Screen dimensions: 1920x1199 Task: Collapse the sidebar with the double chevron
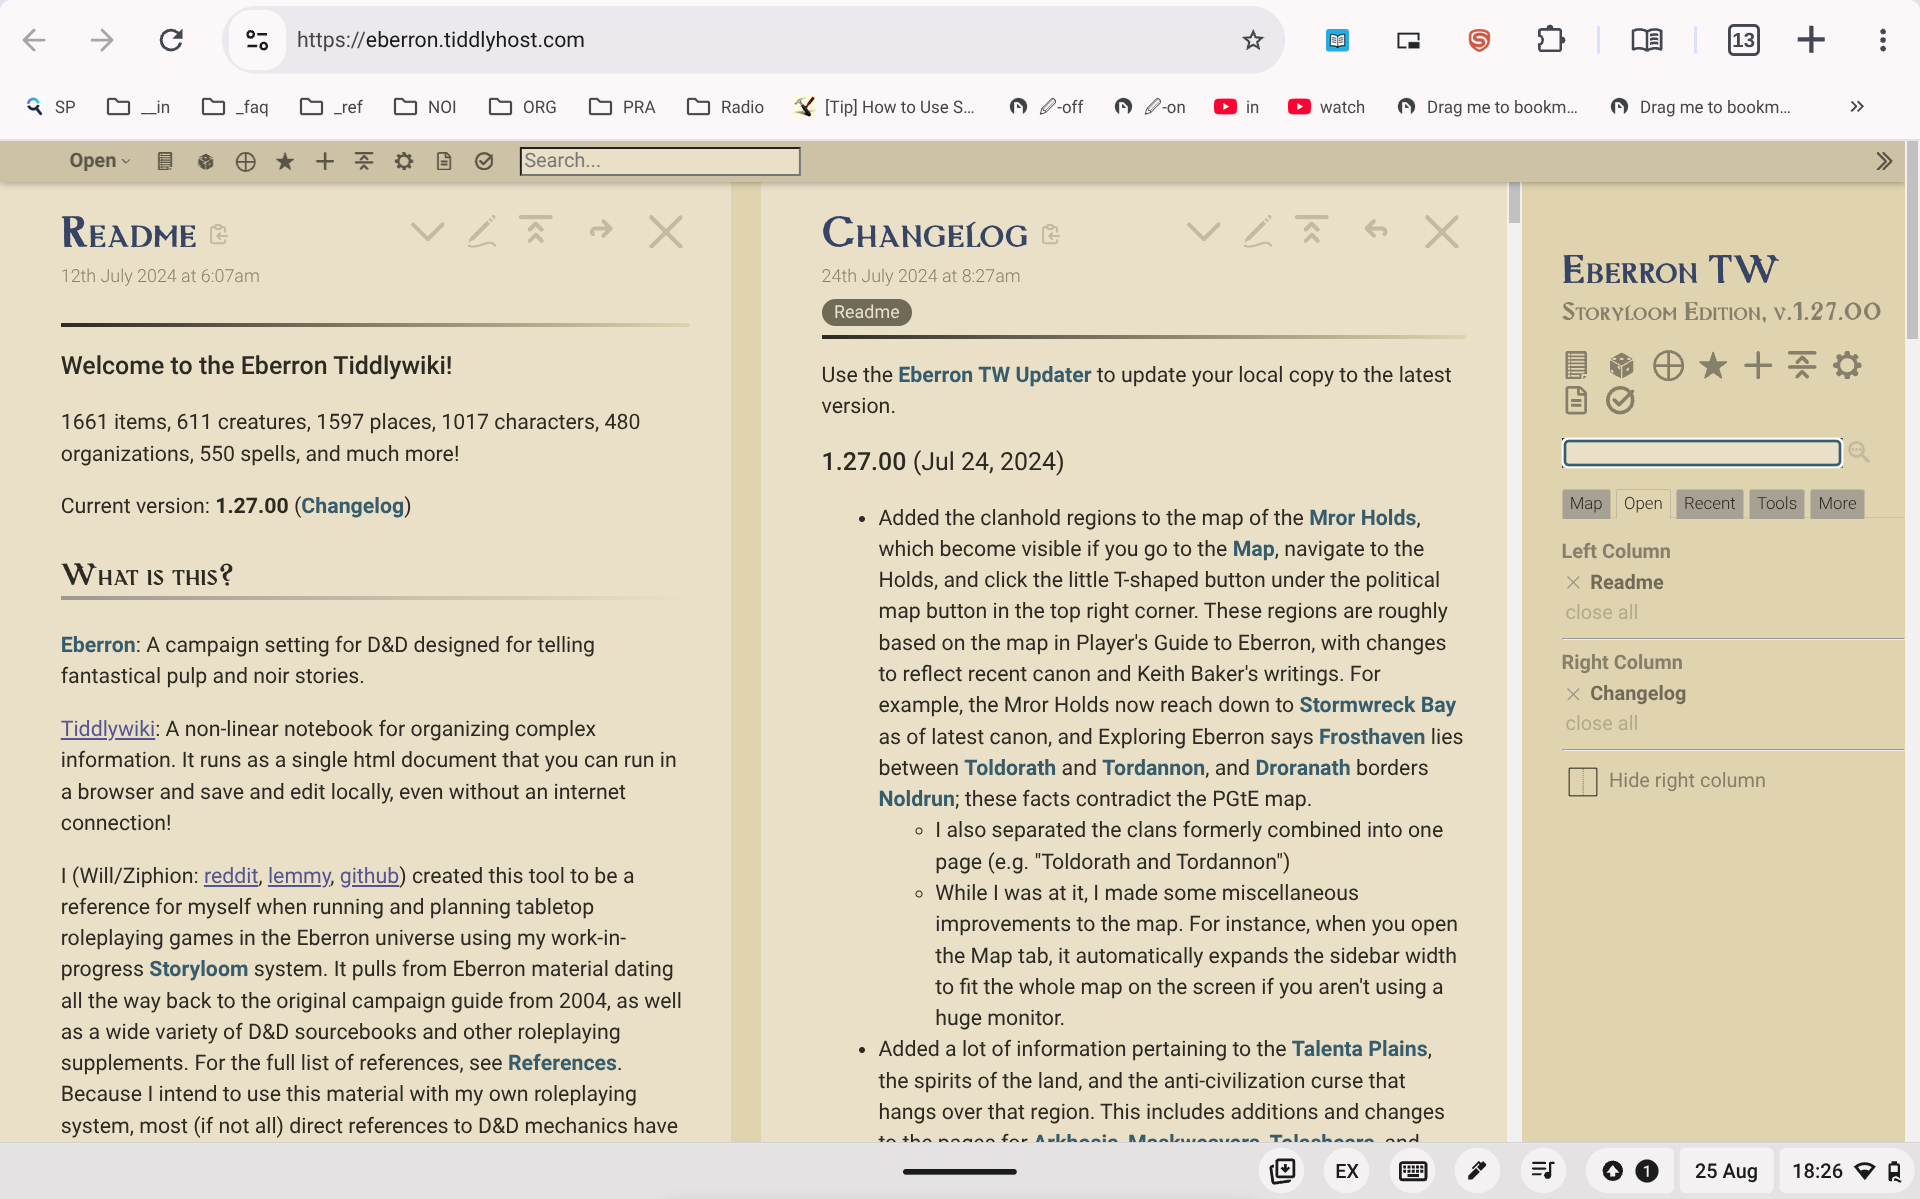pyautogui.click(x=1884, y=161)
